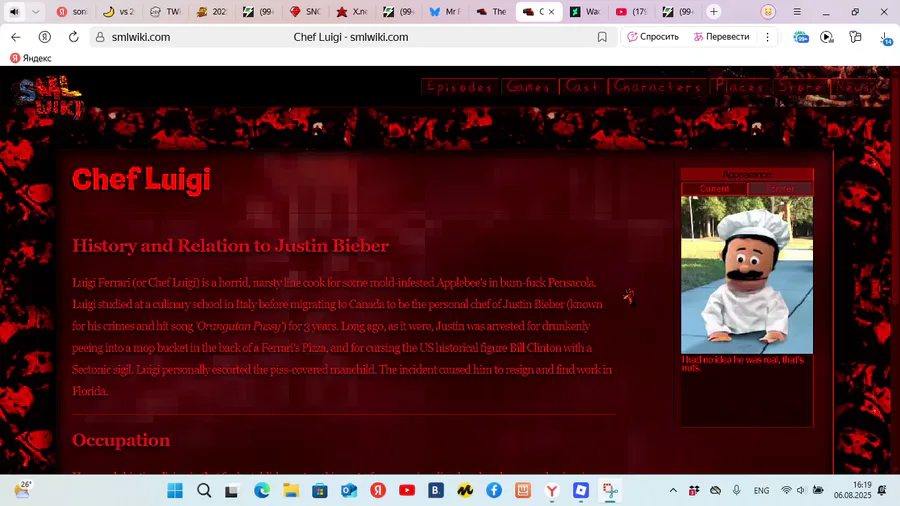
Task: Switch to the "vs 2" tab
Action: click(119, 11)
